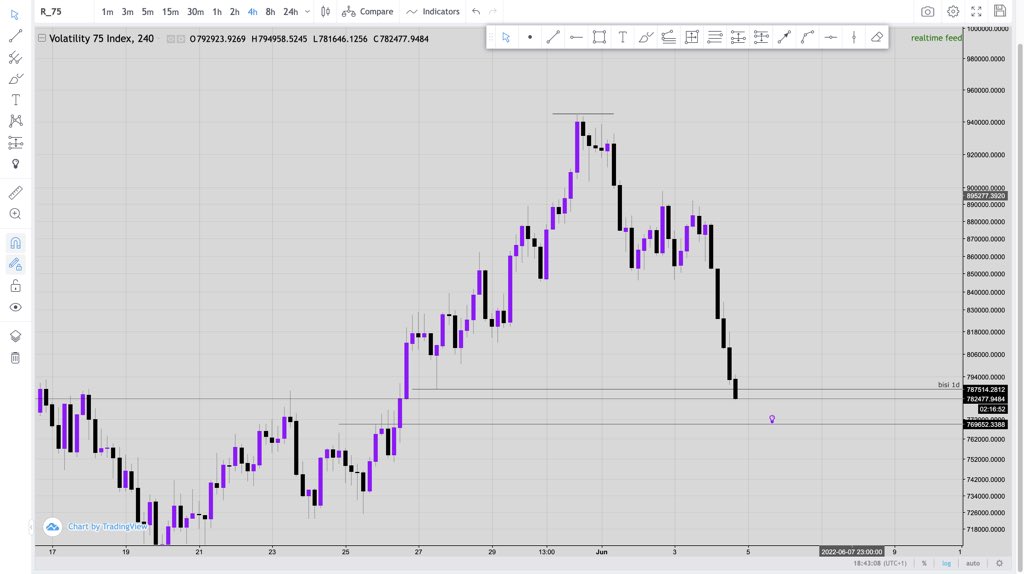Switch to 3m timeframe
This screenshot has height=574, width=1024.
[x=127, y=12]
